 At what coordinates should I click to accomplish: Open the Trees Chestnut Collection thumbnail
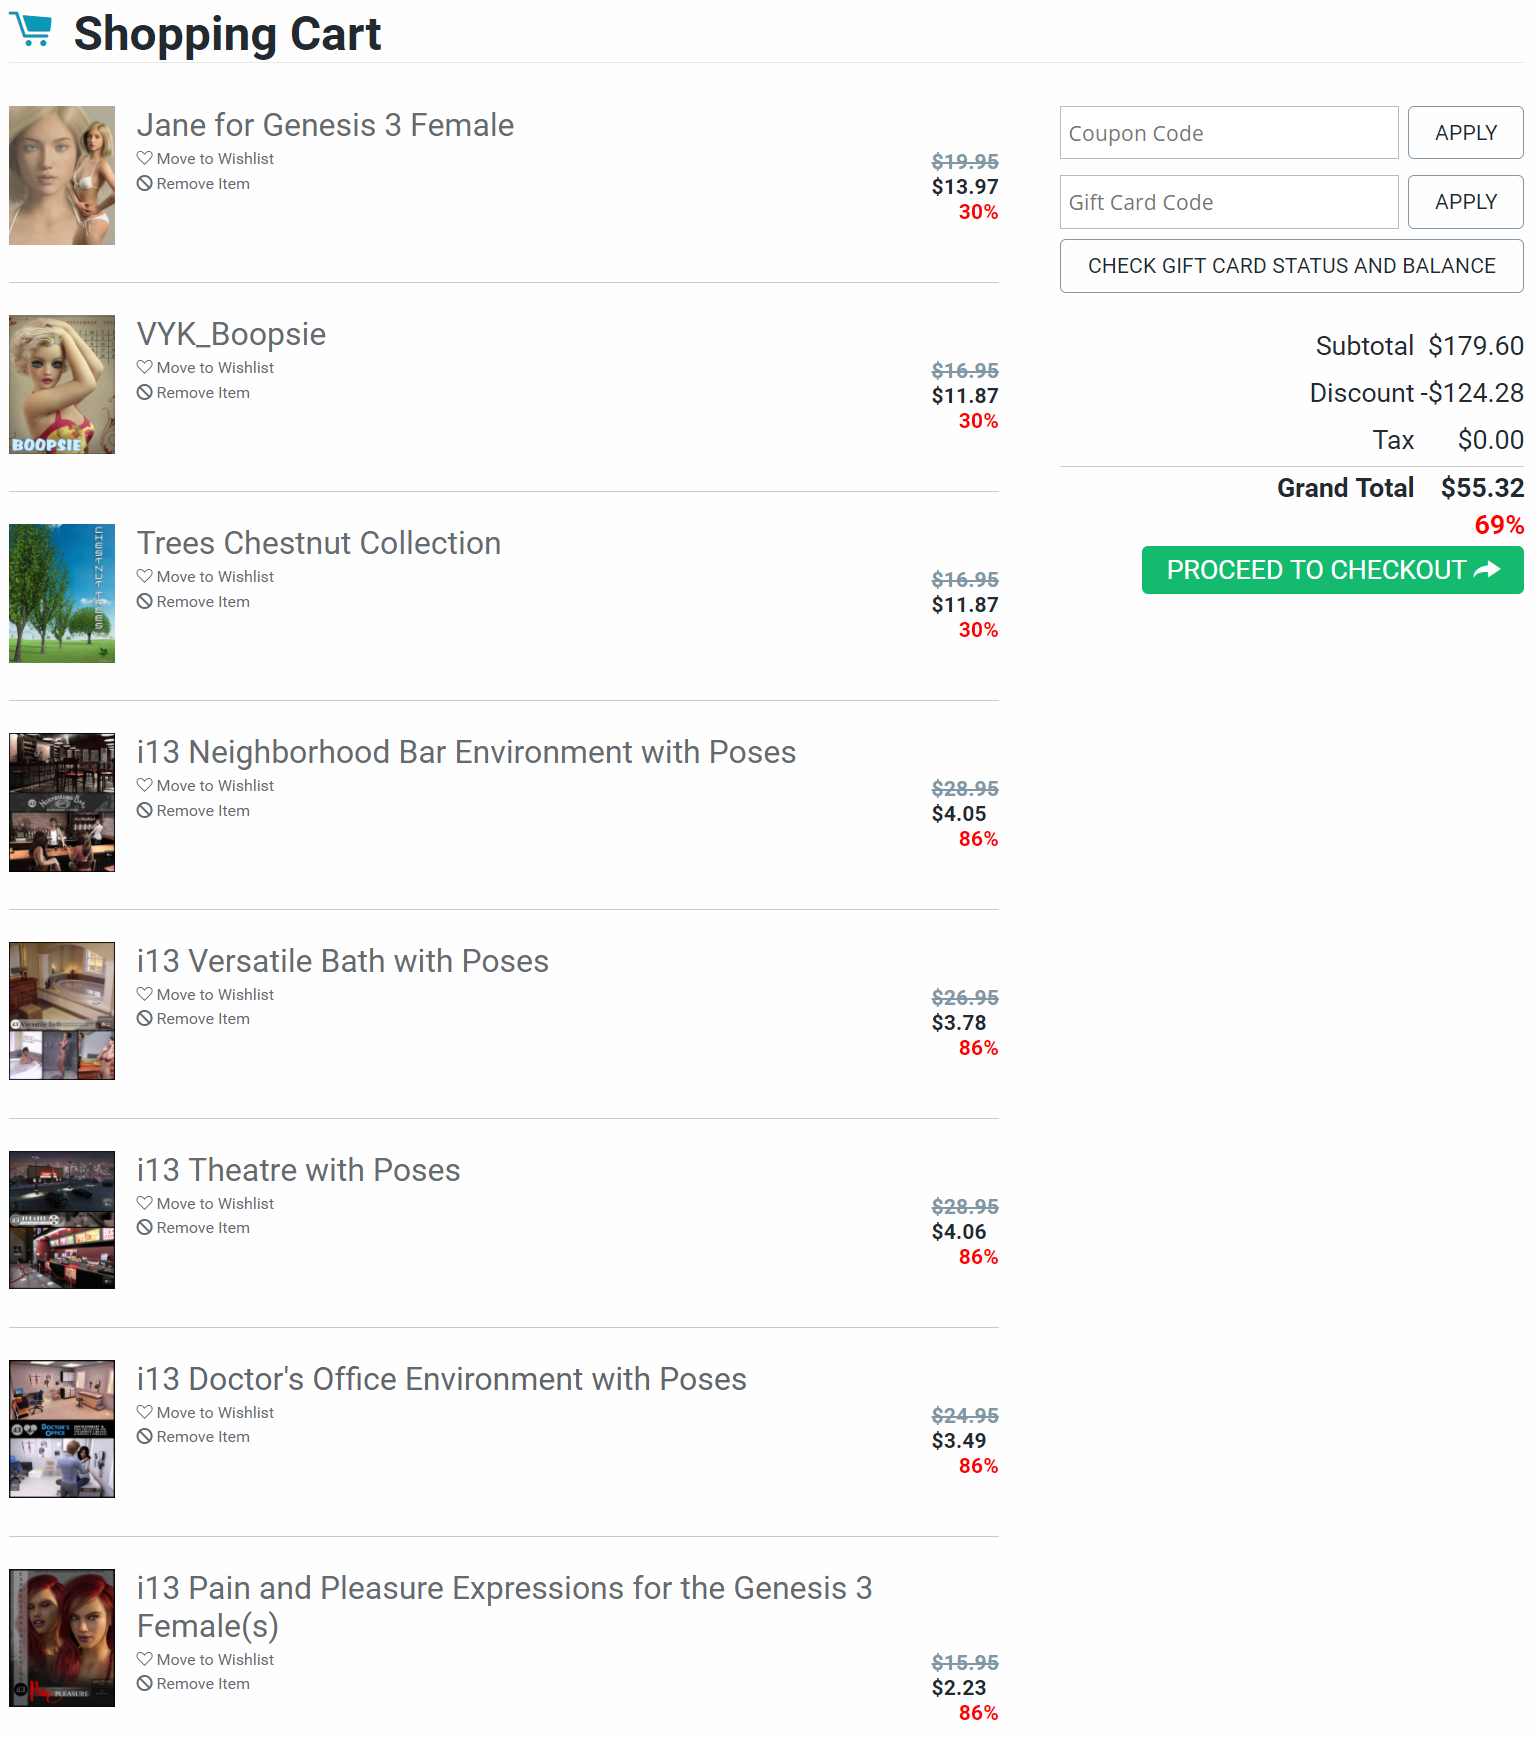(62, 594)
